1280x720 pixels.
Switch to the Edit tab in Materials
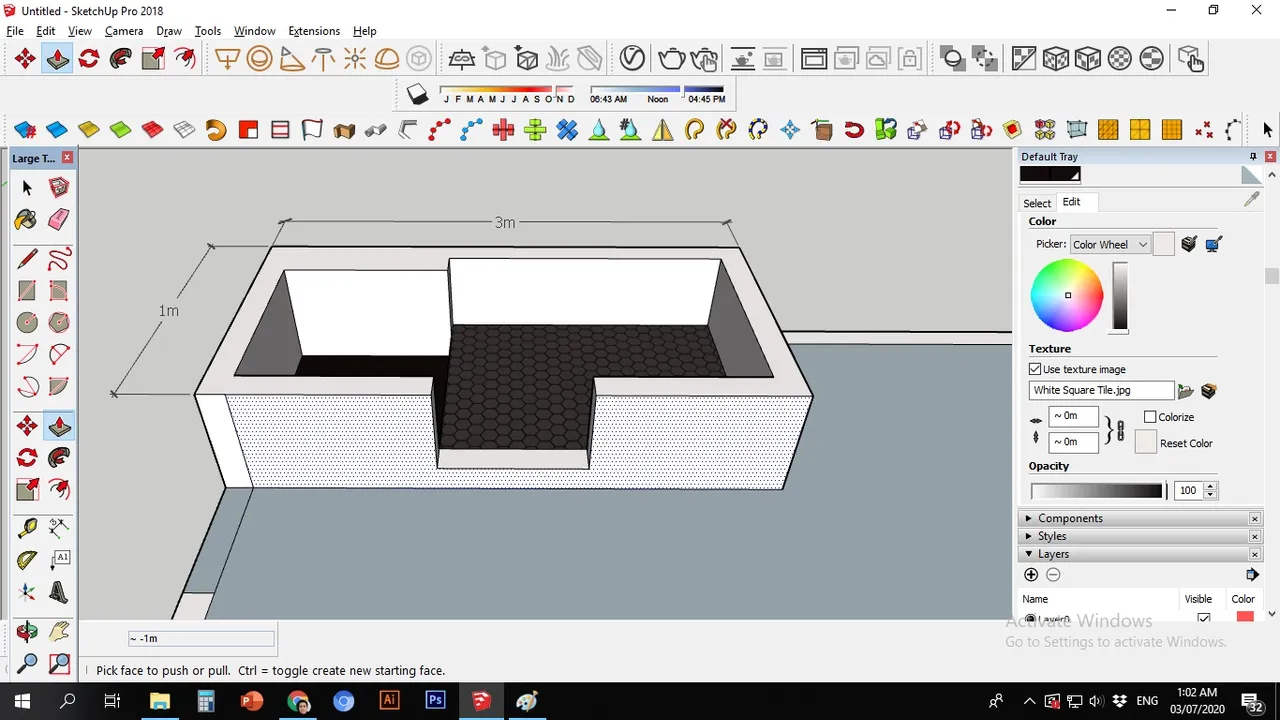coord(1071,202)
